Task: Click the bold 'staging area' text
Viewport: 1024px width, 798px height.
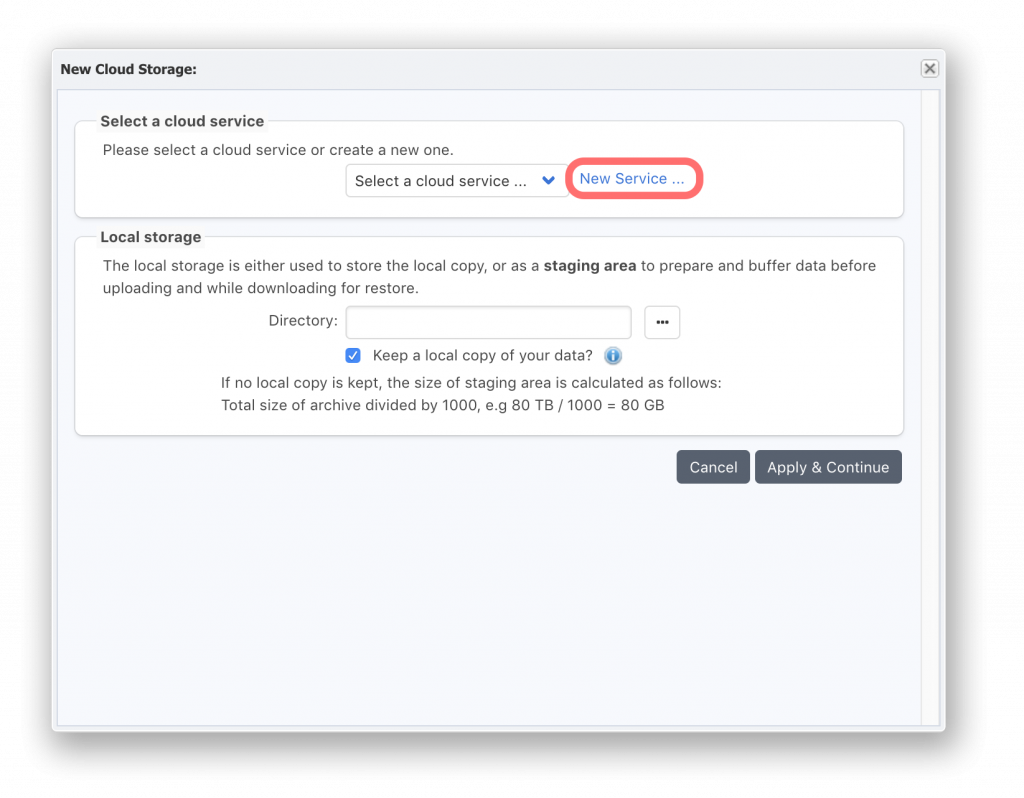Action: point(590,266)
